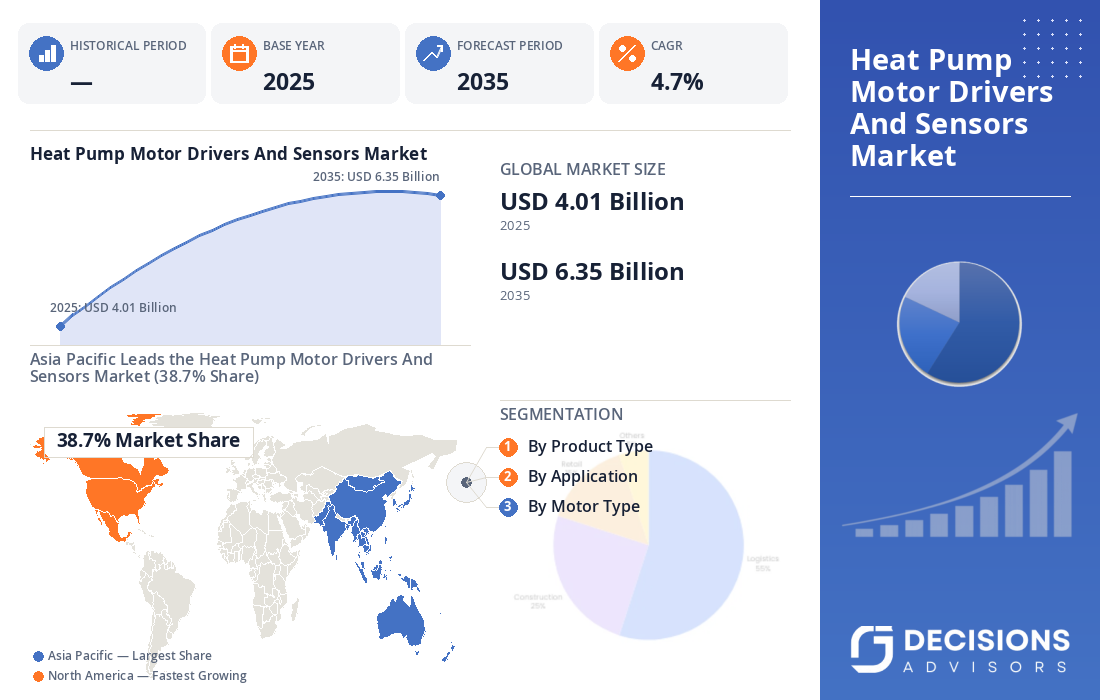
Task: Click the HISTORICAL PERIOD label
Action: pyautogui.click(x=128, y=46)
